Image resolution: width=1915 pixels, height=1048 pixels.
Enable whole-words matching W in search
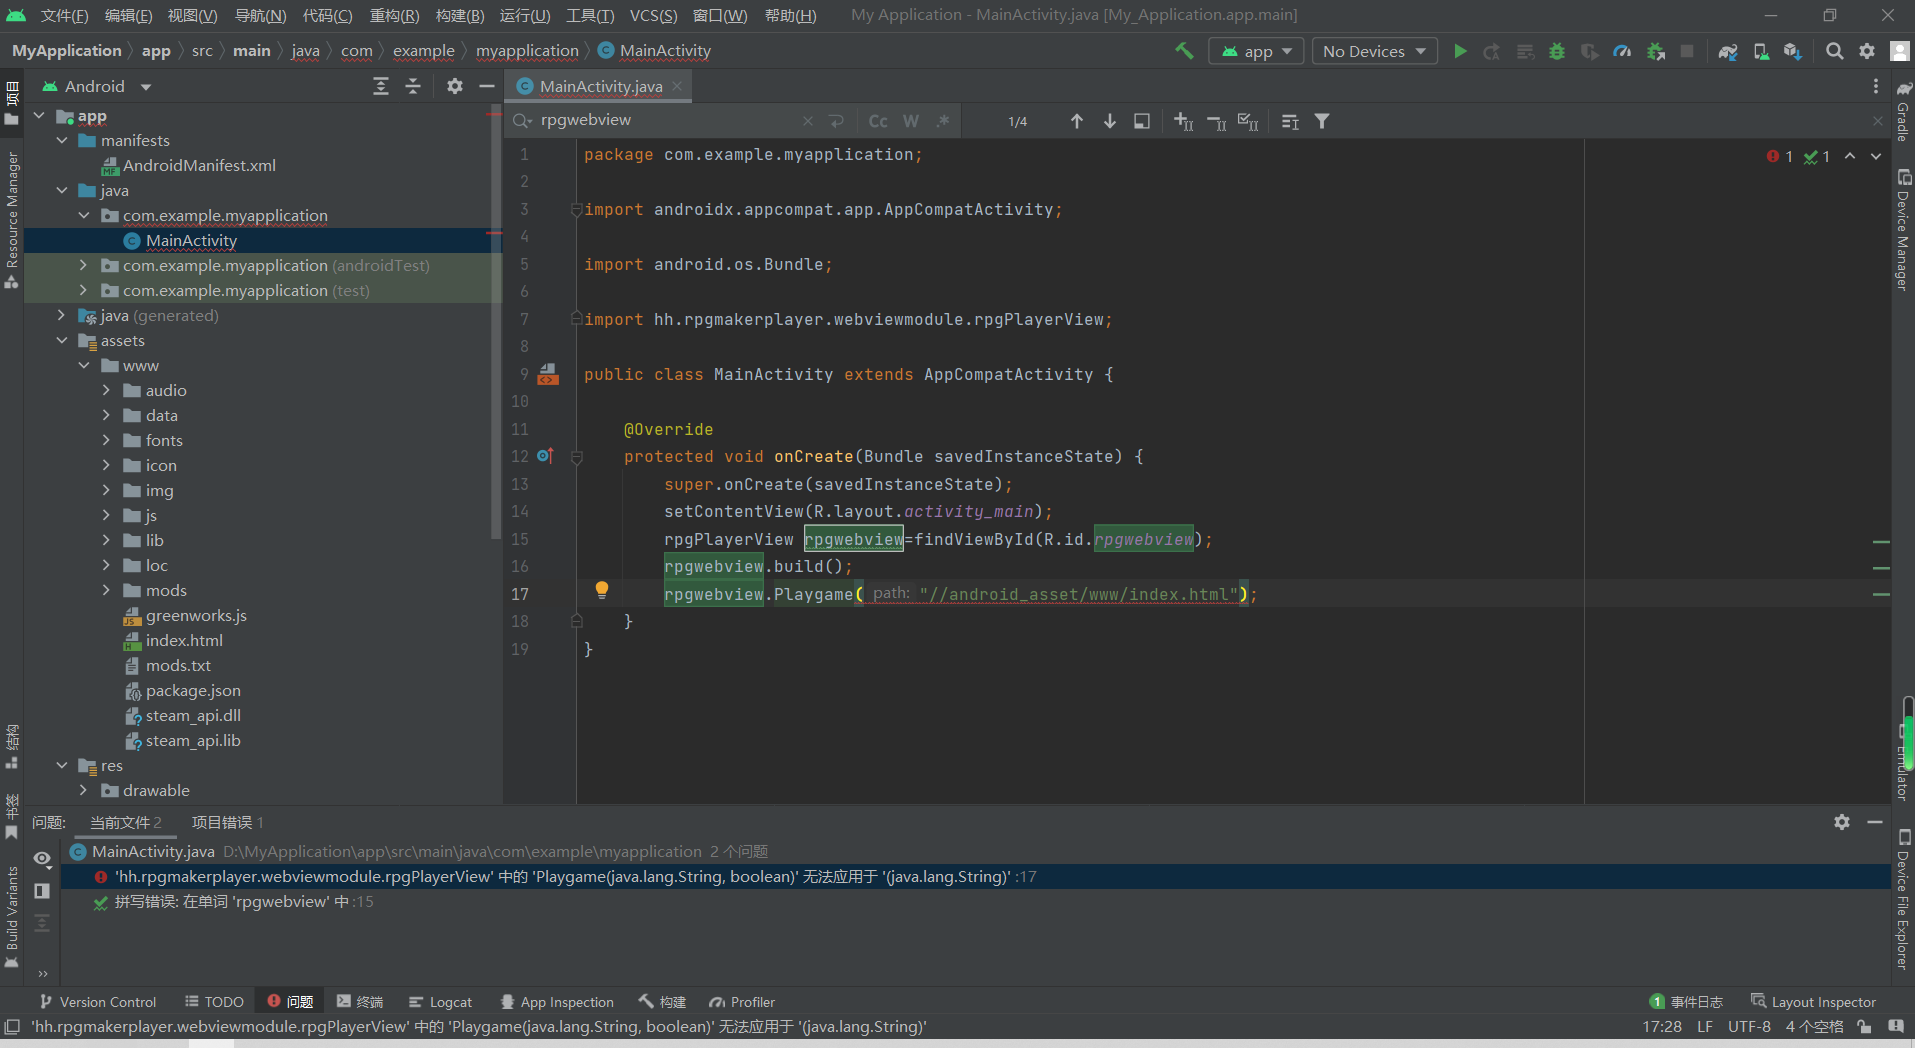click(x=911, y=120)
